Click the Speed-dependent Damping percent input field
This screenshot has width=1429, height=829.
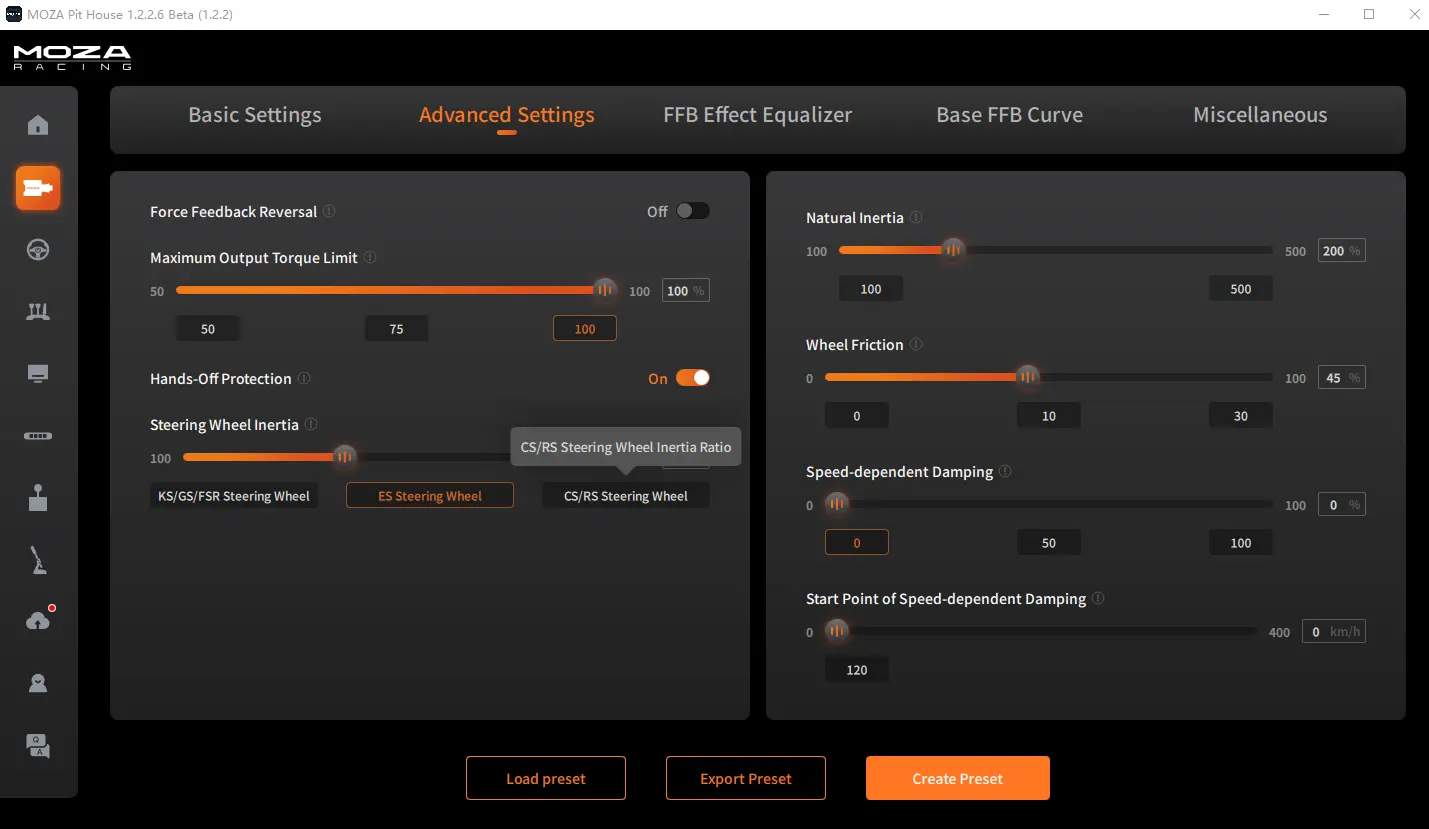pyautogui.click(x=1342, y=505)
